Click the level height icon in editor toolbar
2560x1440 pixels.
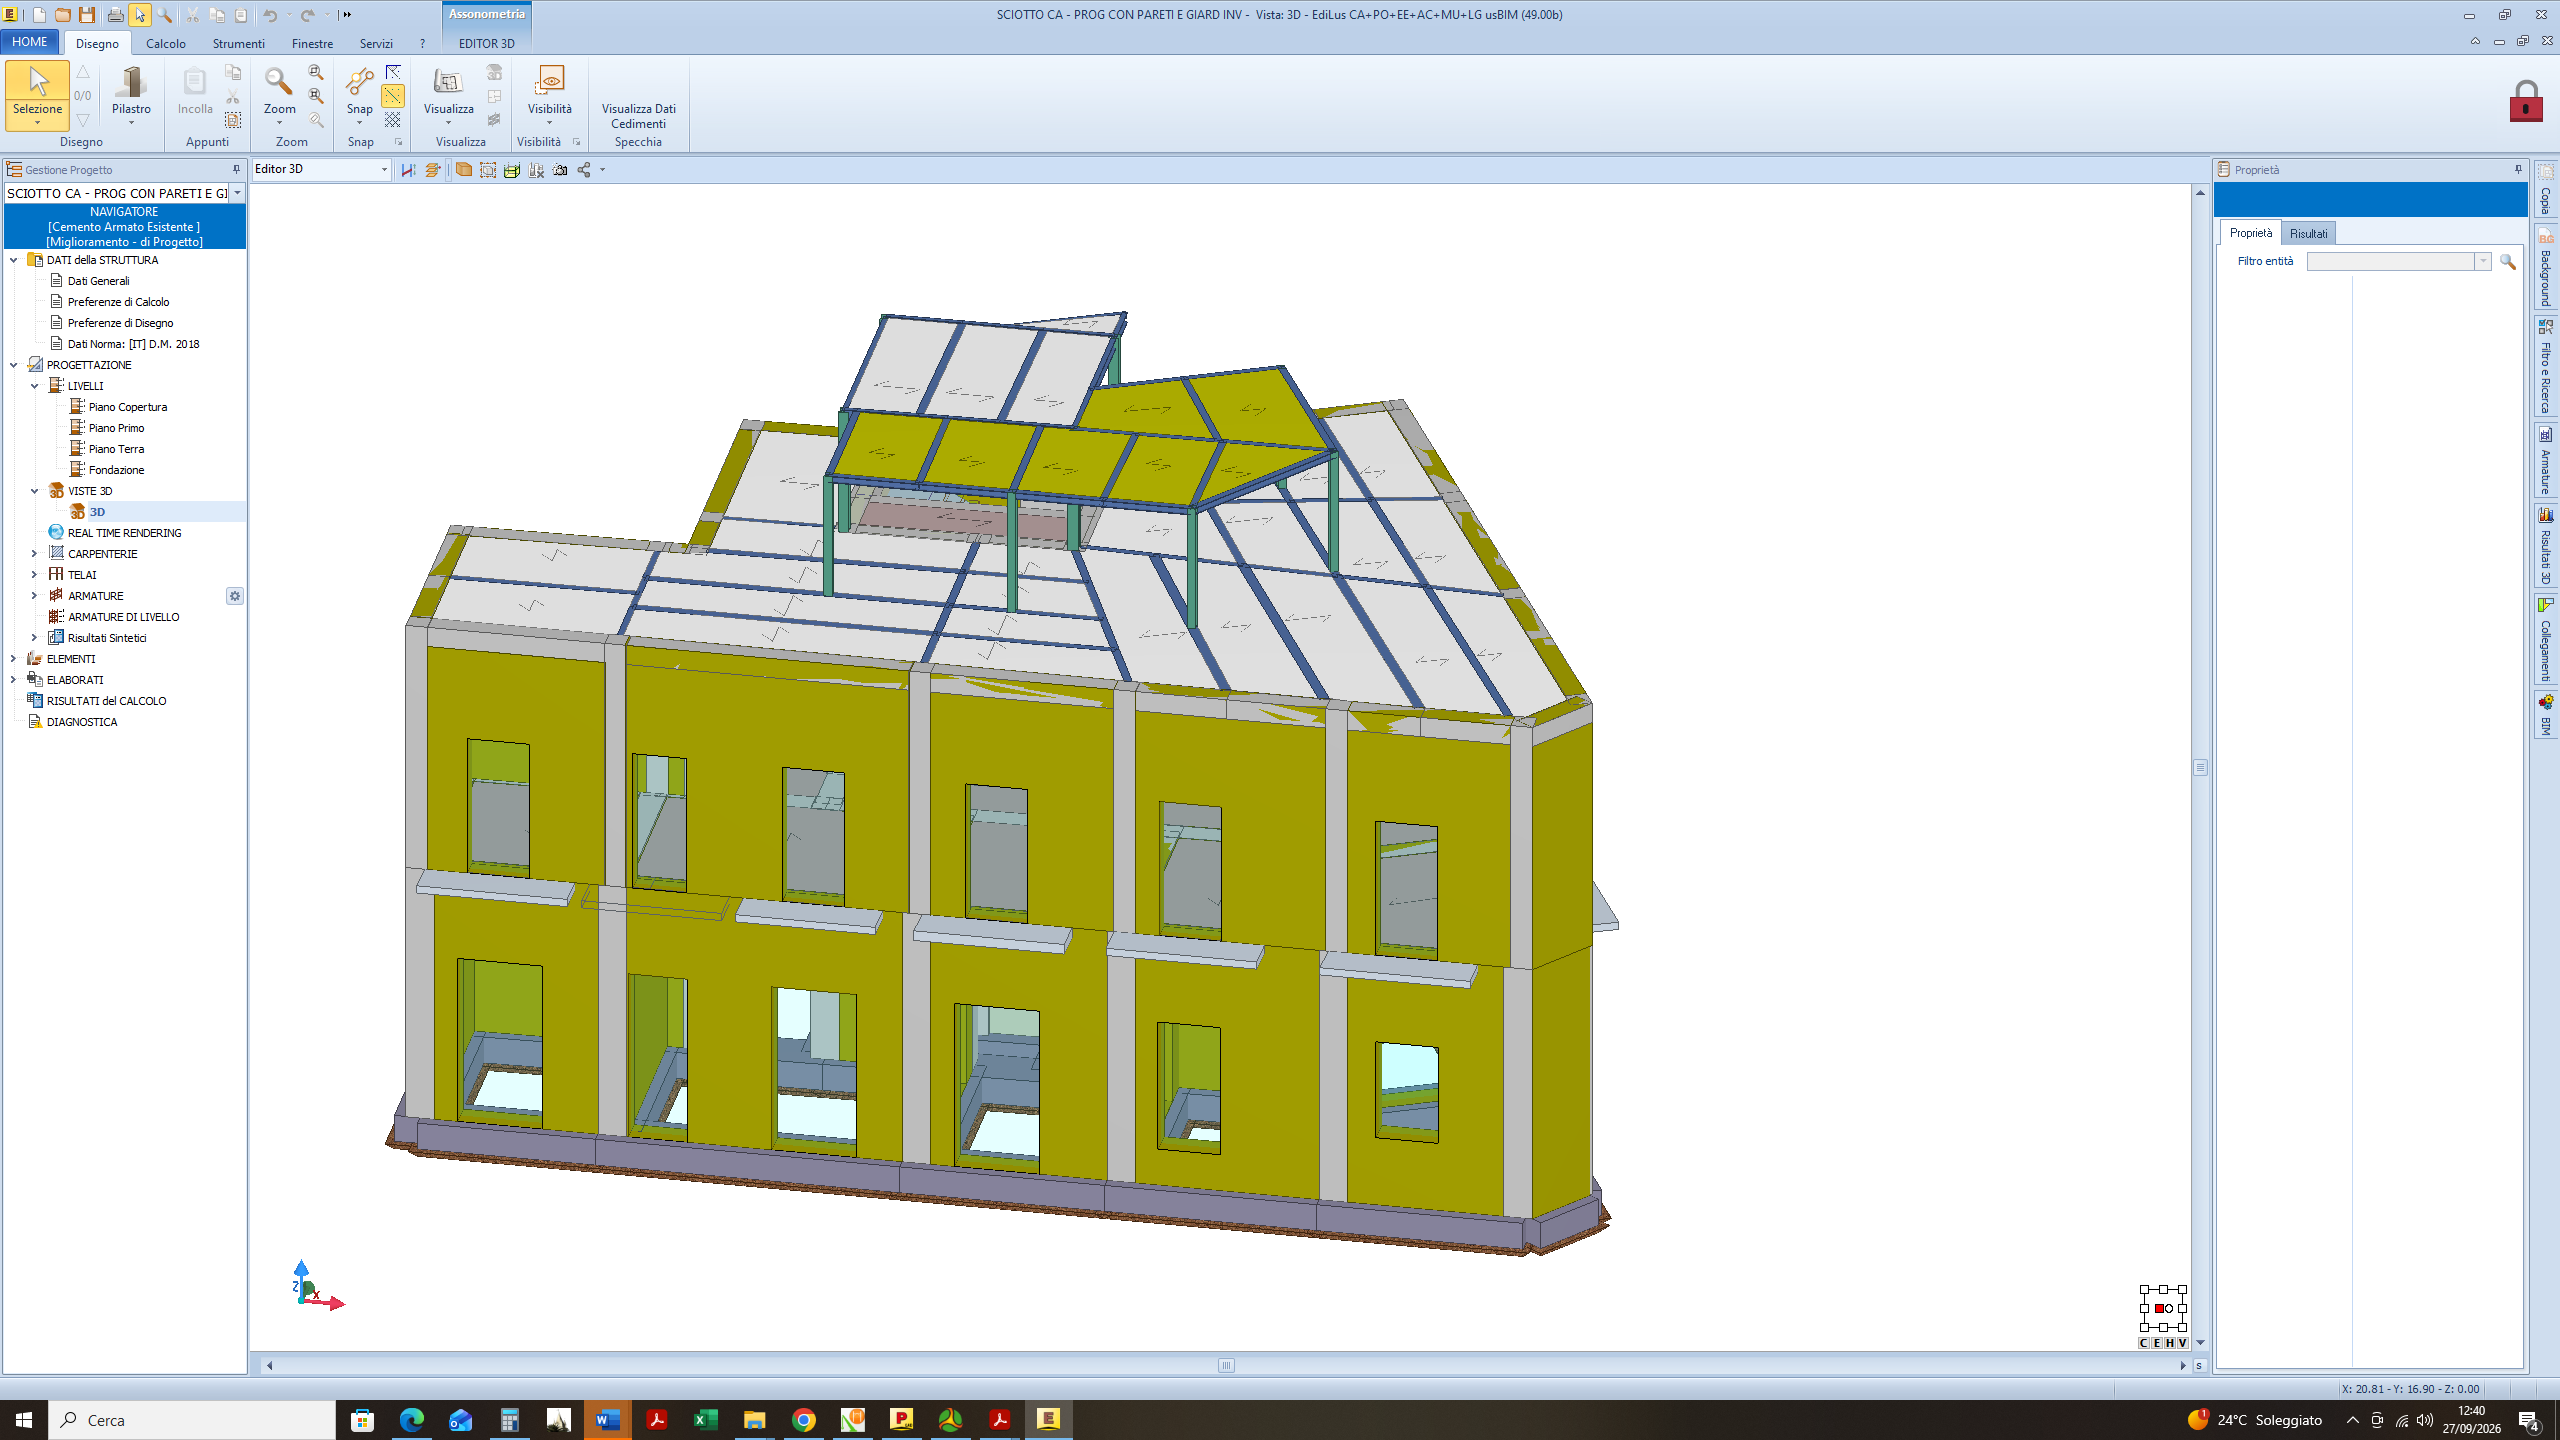[408, 170]
